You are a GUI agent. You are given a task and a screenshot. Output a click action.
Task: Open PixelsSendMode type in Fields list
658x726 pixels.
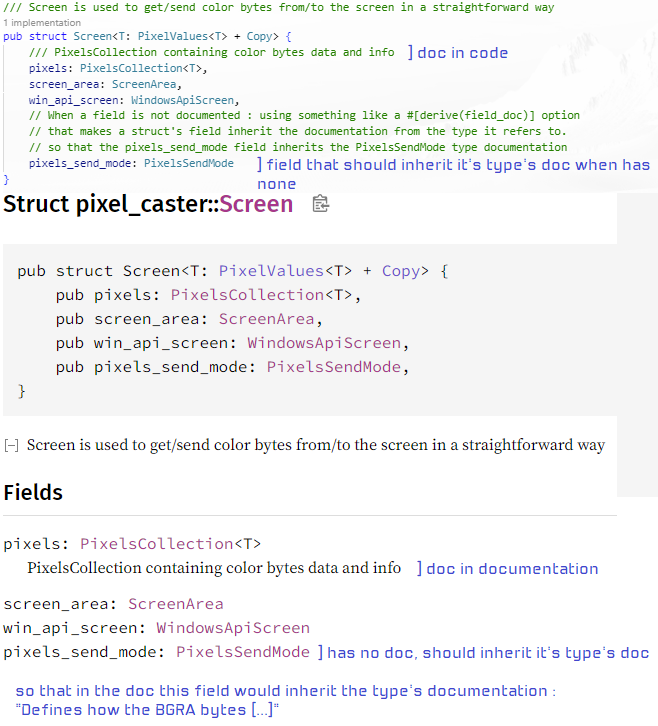coord(243,652)
